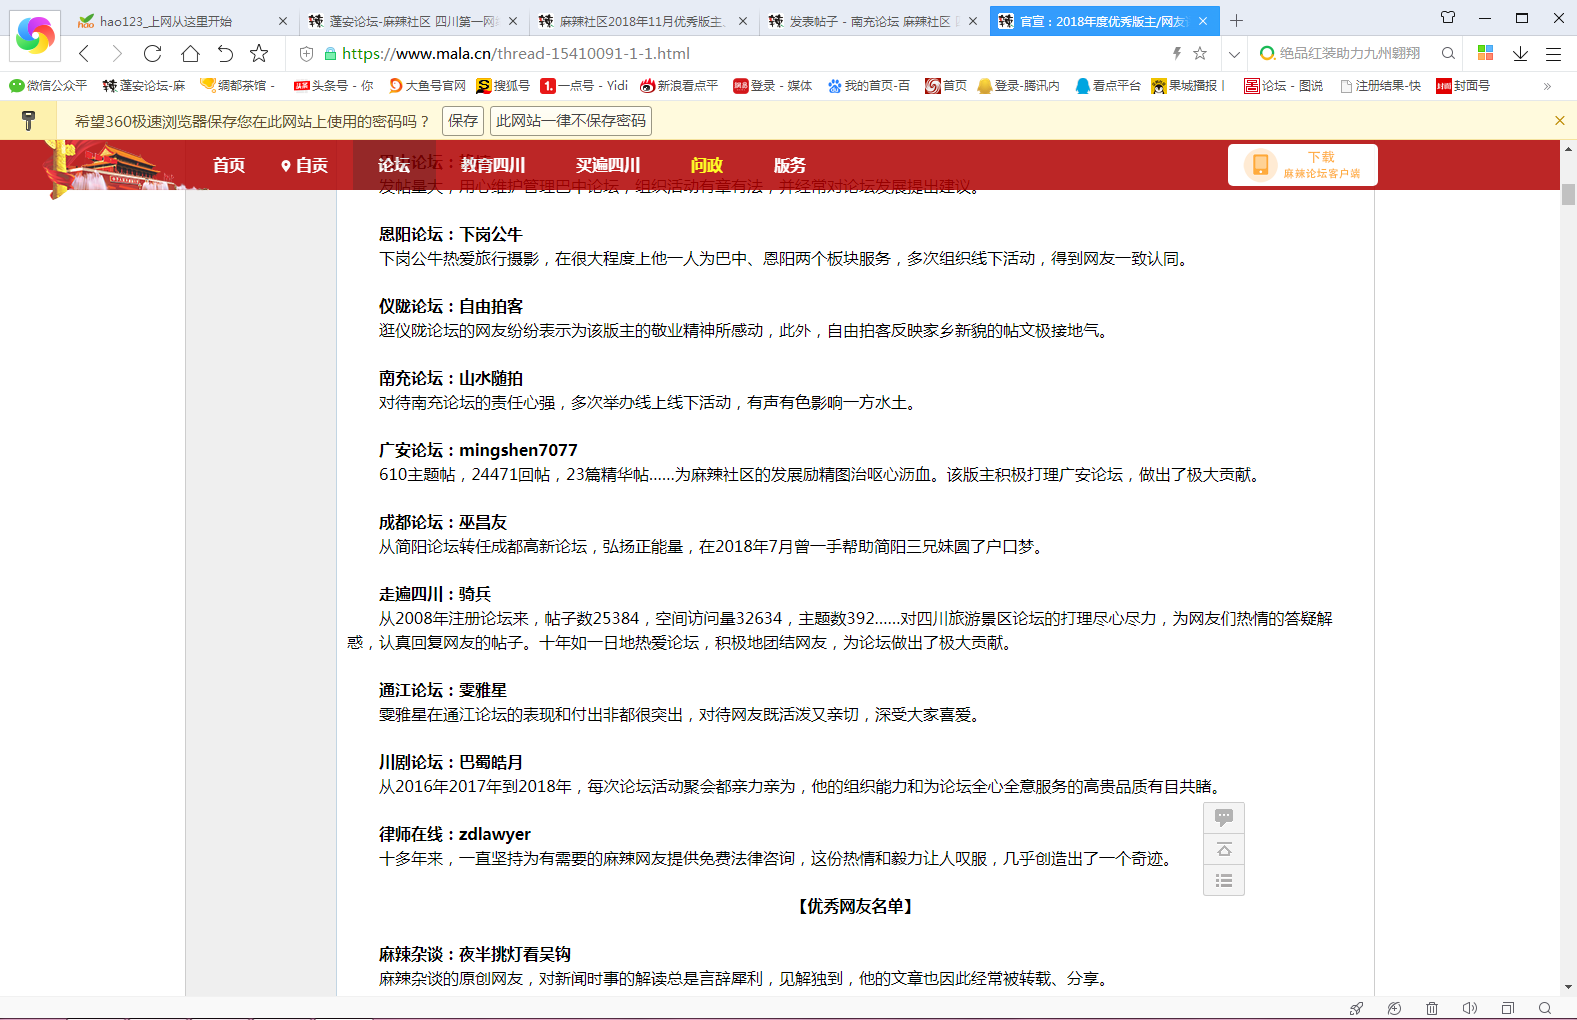
Task: Click the search box in the toolbar
Action: point(1350,54)
